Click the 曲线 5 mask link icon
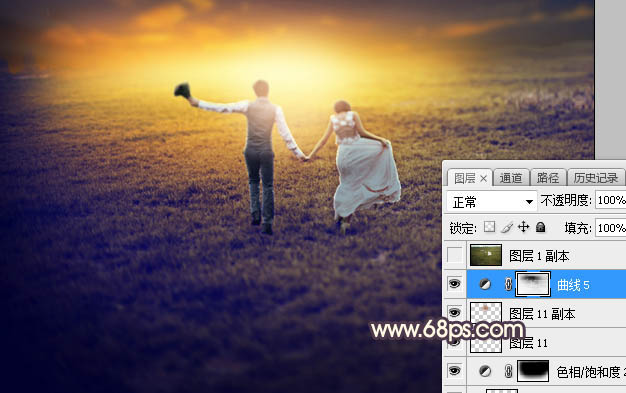This screenshot has width=626, height=393. (x=508, y=284)
